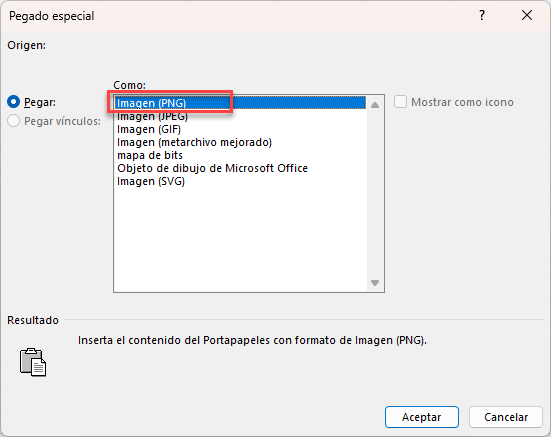The image size is (551, 437).
Task: Open the help question mark icon
Action: (x=482, y=15)
